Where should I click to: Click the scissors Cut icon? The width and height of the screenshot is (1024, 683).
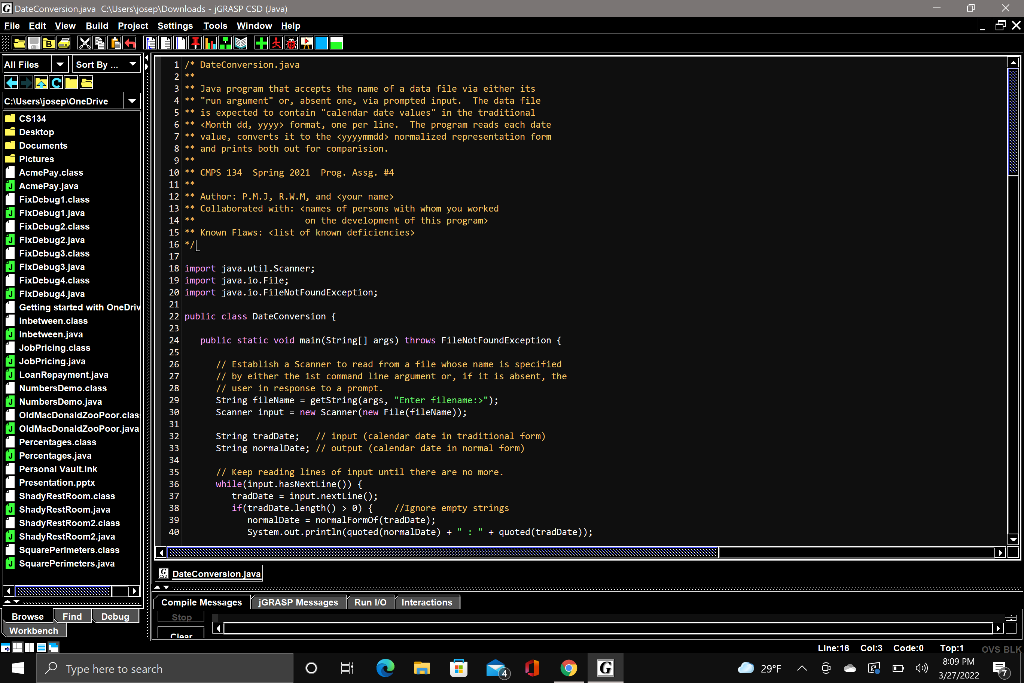point(85,44)
